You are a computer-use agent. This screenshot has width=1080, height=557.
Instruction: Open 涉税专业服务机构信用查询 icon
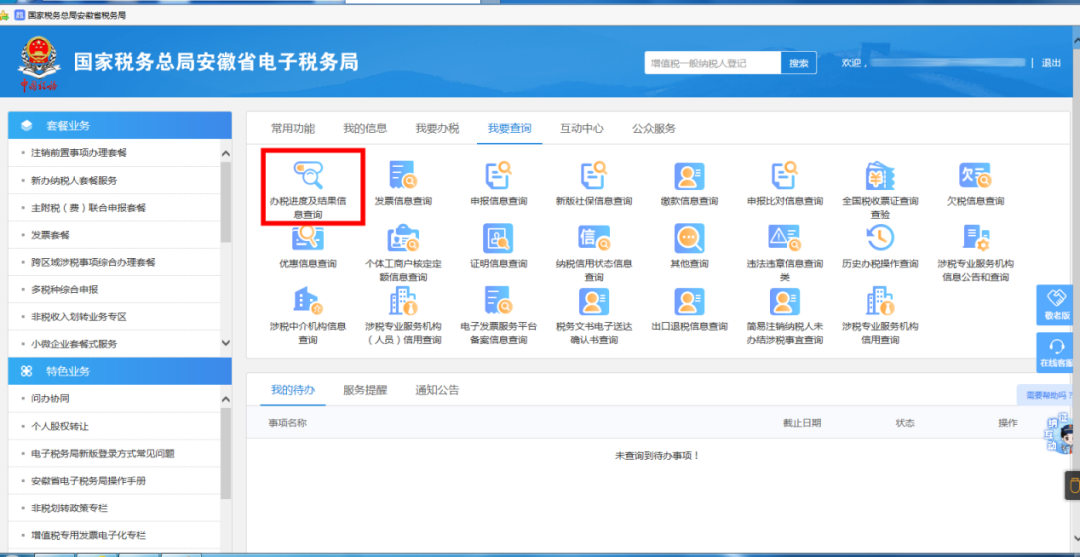click(x=880, y=300)
